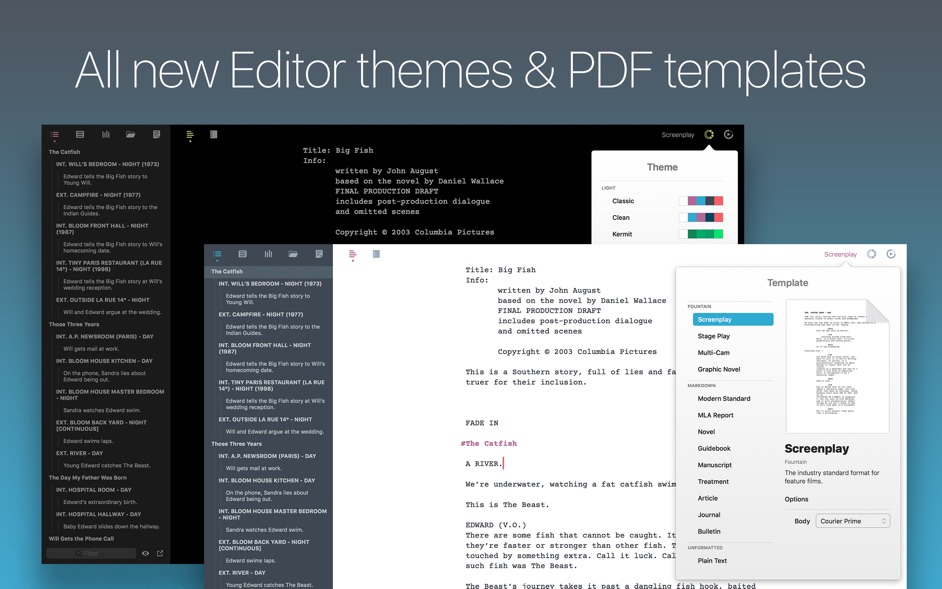The image size is (942, 589).
Task: Click EDWARD (V.O.) character line in editor
Action: point(496,525)
